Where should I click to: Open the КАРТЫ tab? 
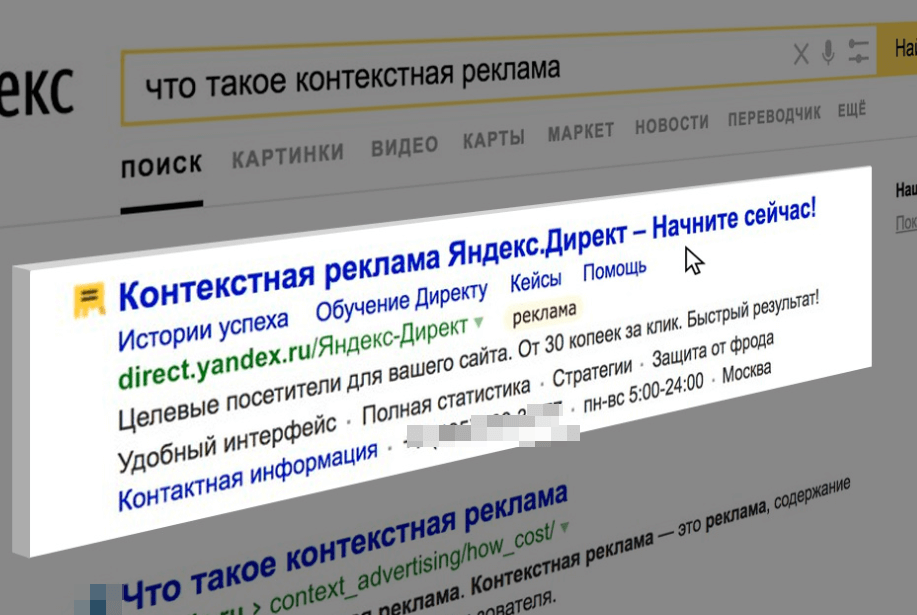coord(494,139)
